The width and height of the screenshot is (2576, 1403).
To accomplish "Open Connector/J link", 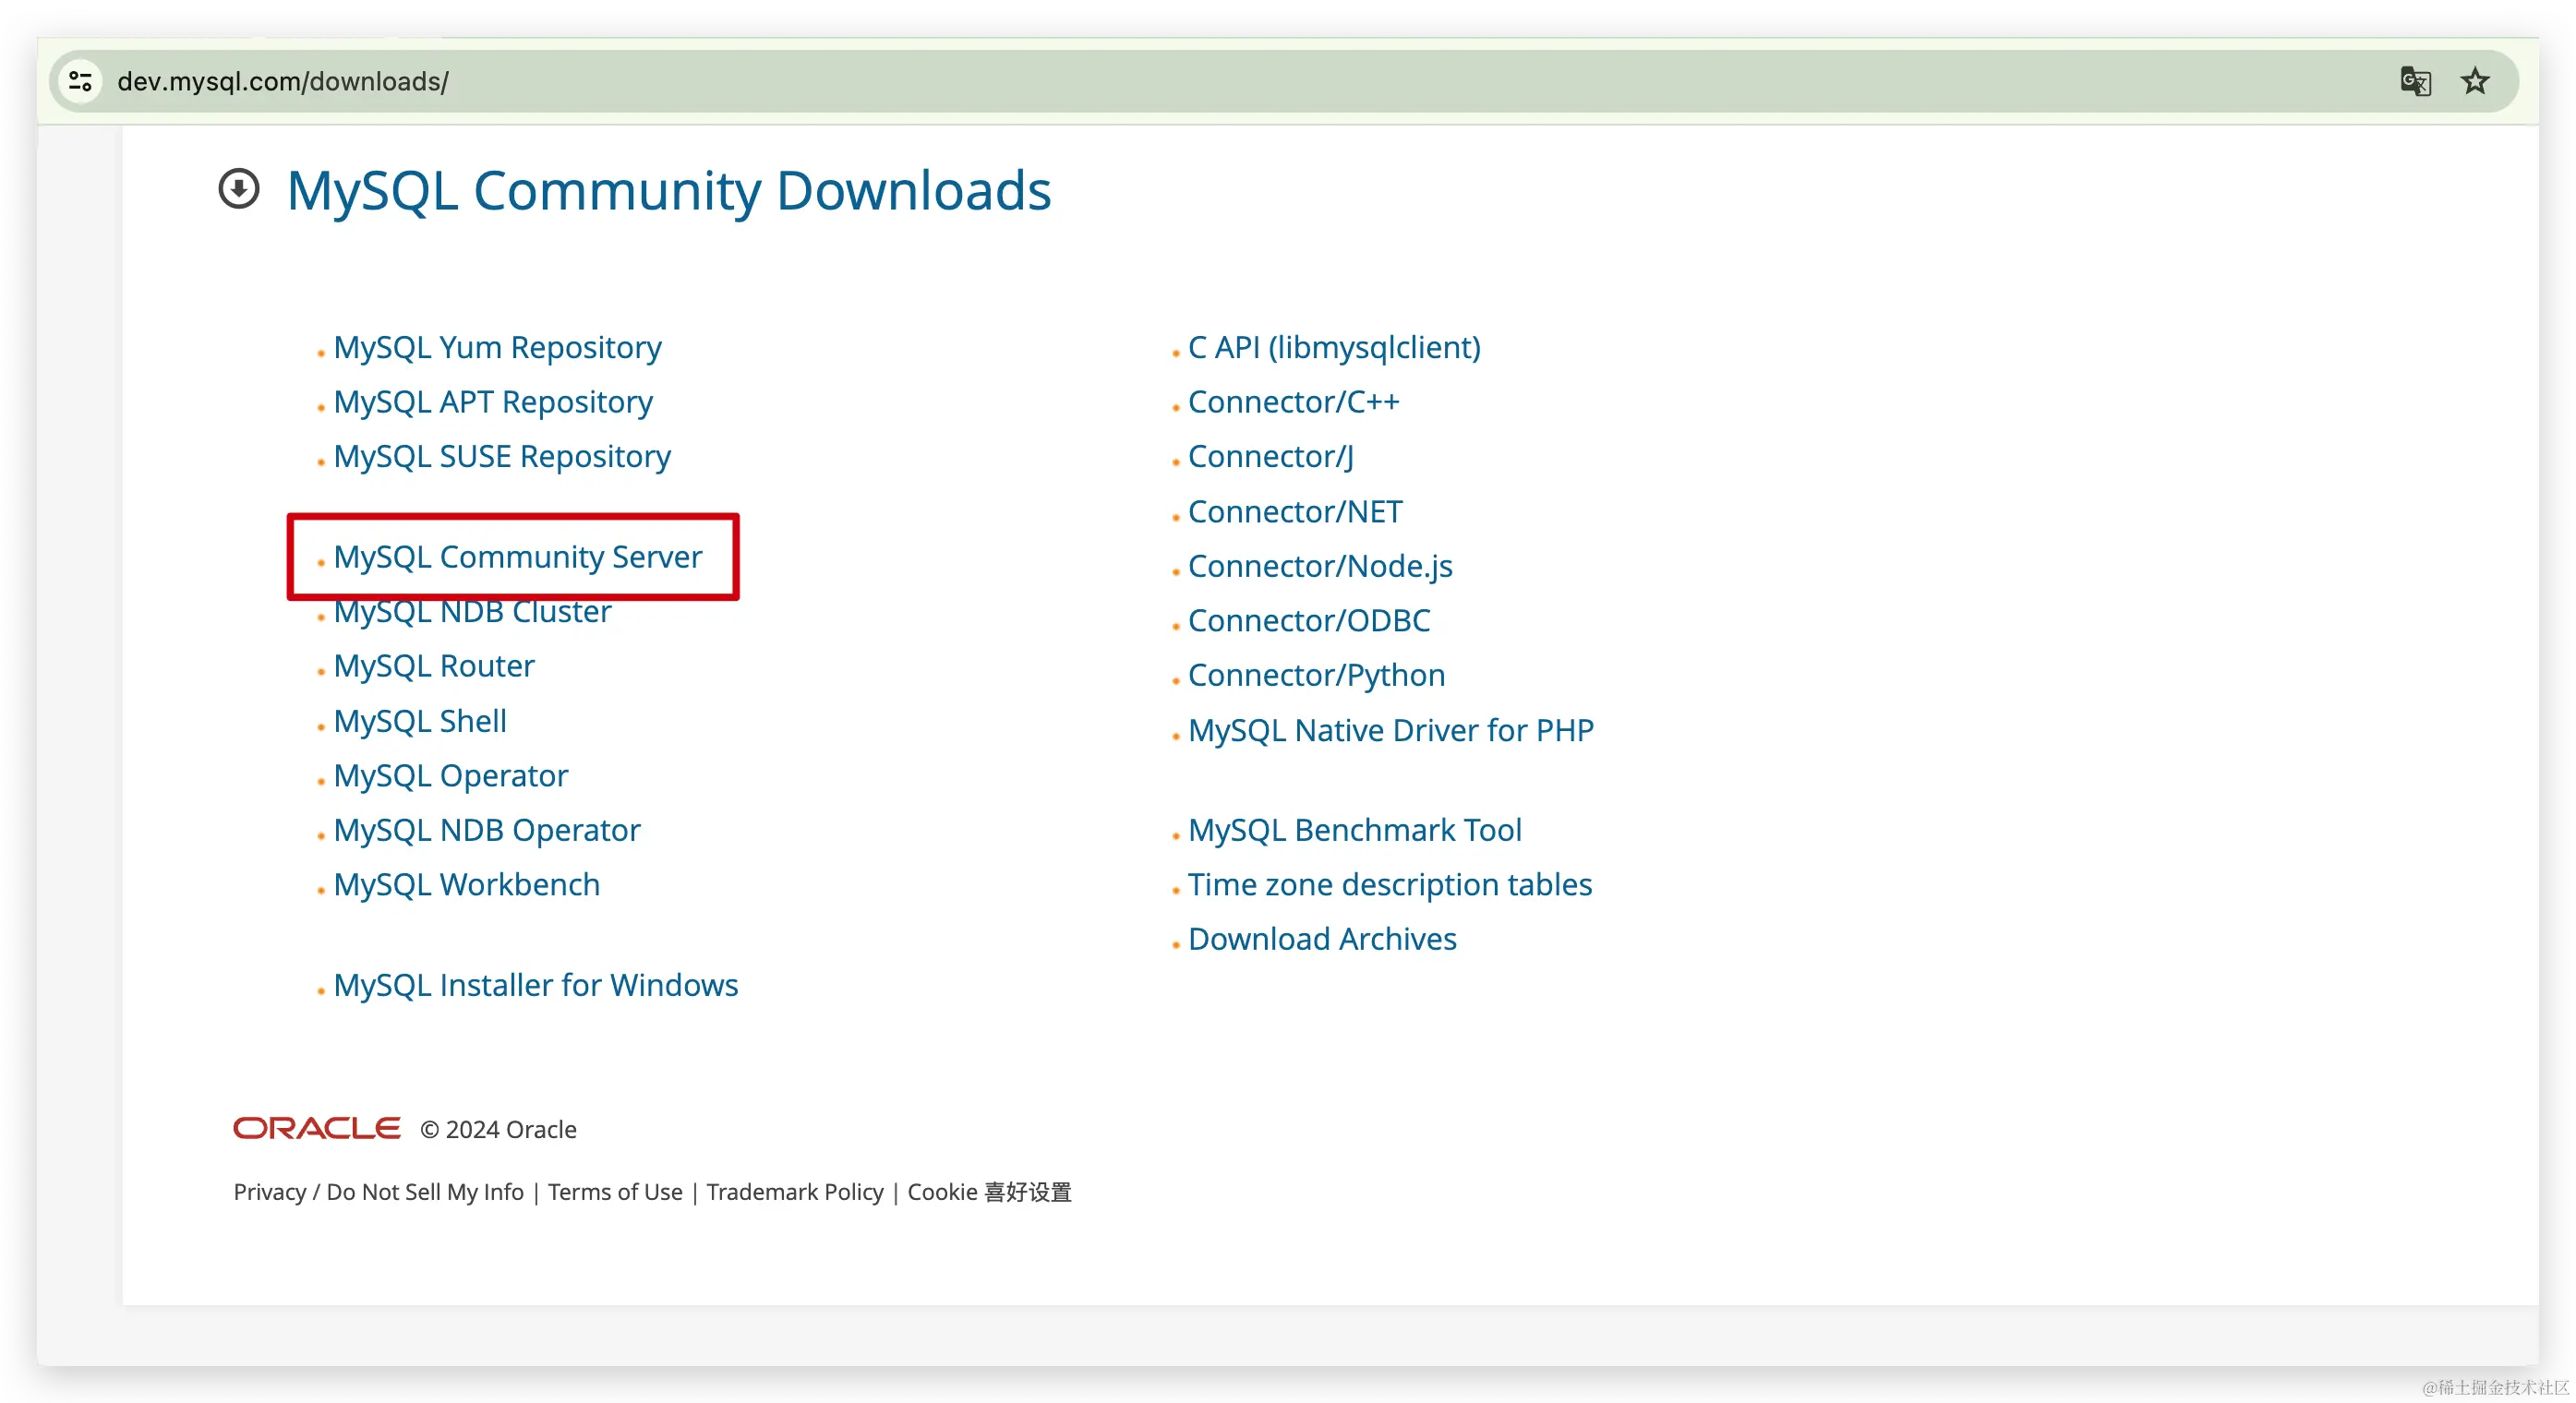I will (1271, 456).
